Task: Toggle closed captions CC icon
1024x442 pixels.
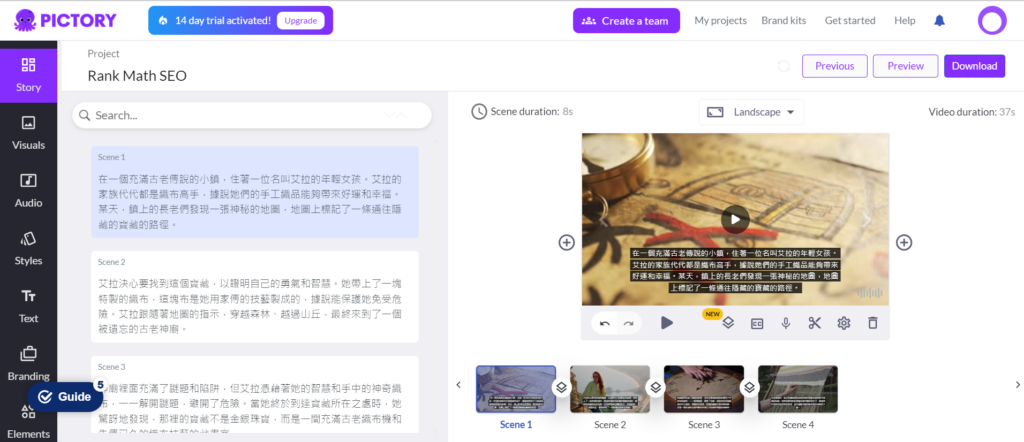Action: pyautogui.click(x=757, y=323)
